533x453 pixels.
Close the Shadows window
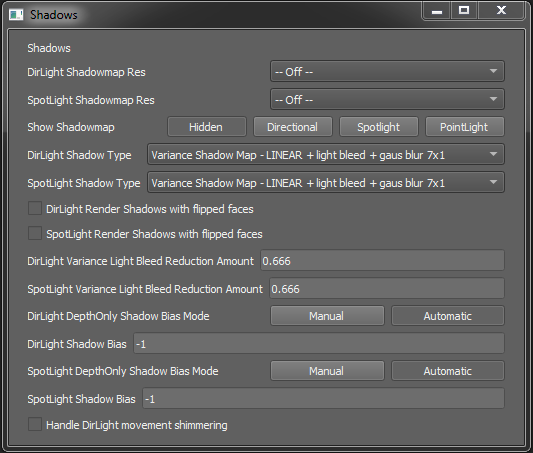click(x=501, y=11)
